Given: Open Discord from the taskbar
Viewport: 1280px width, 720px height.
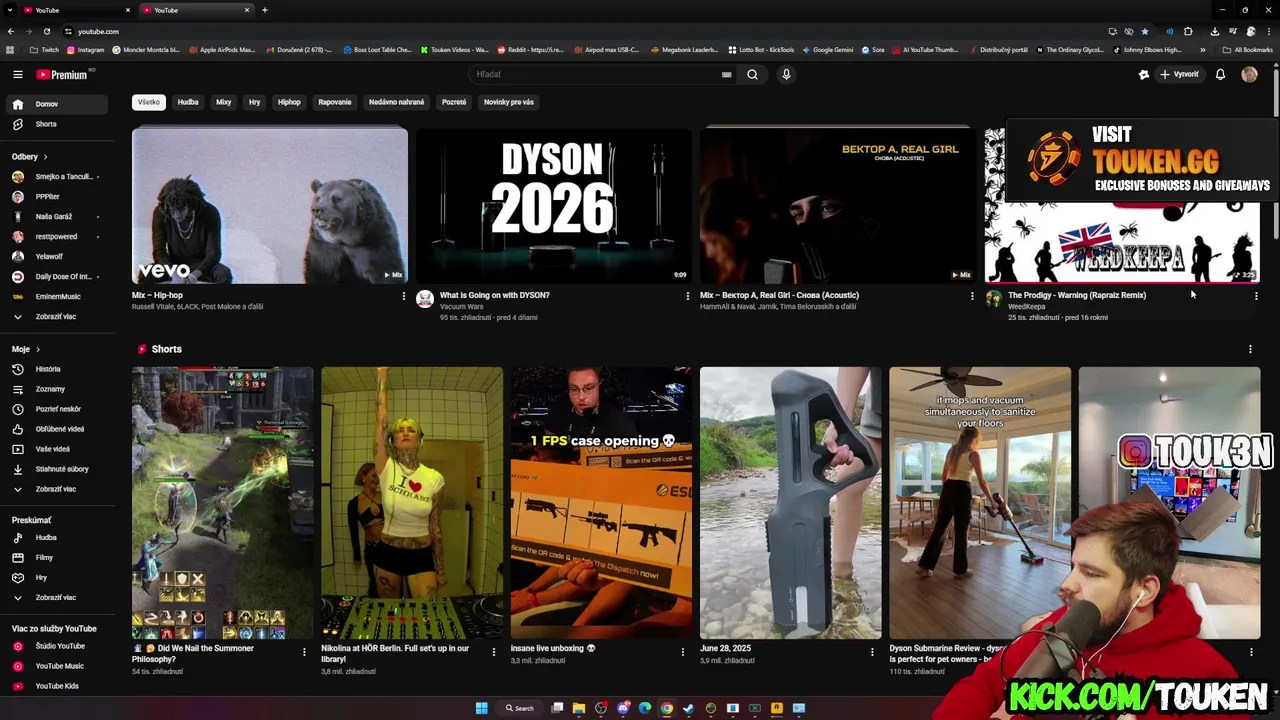Looking at the screenshot, I should pyautogui.click(x=623, y=708).
